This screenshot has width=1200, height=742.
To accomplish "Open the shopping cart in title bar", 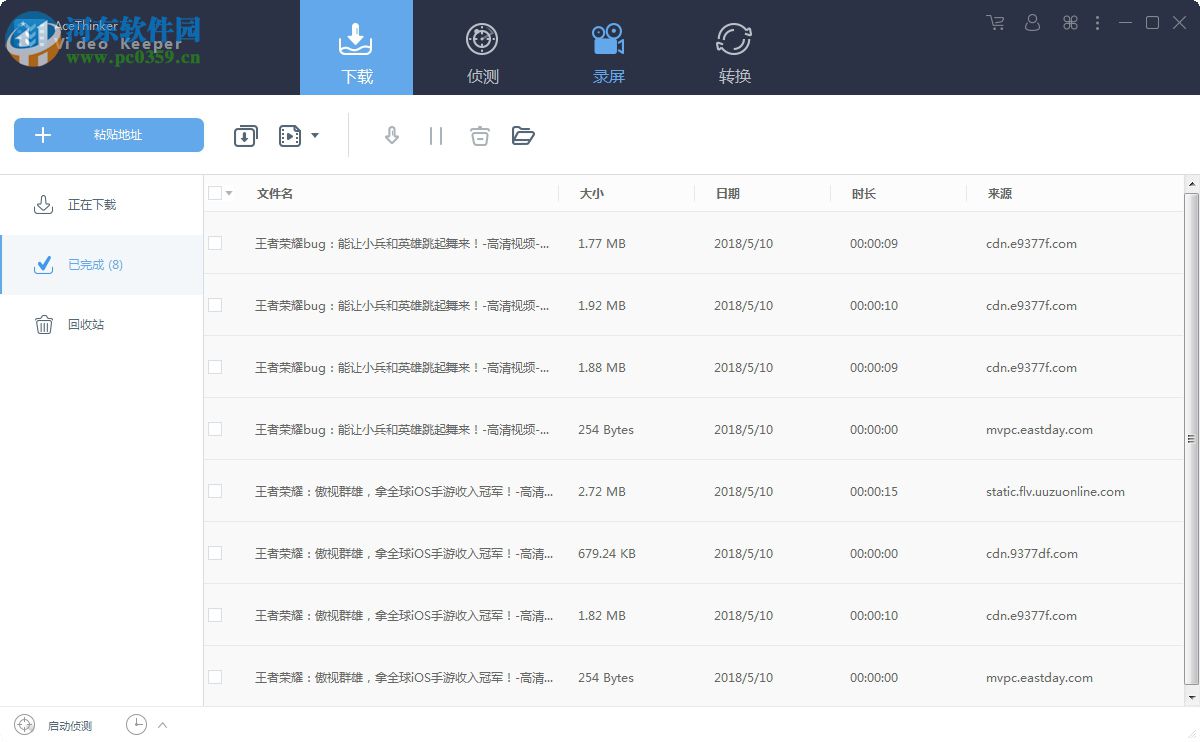I will 995,22.
